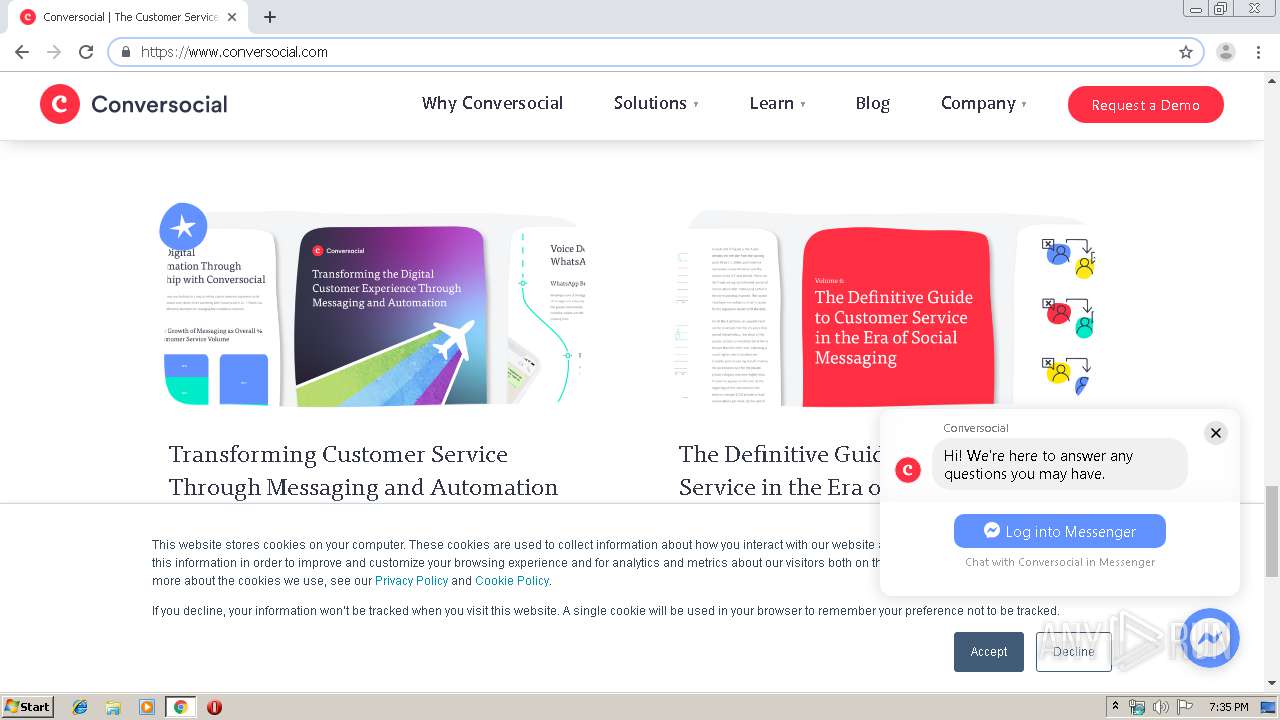Click the chat greeting message bubble
Viewport: 1280px width, 720px height.
pos(1060,465)
